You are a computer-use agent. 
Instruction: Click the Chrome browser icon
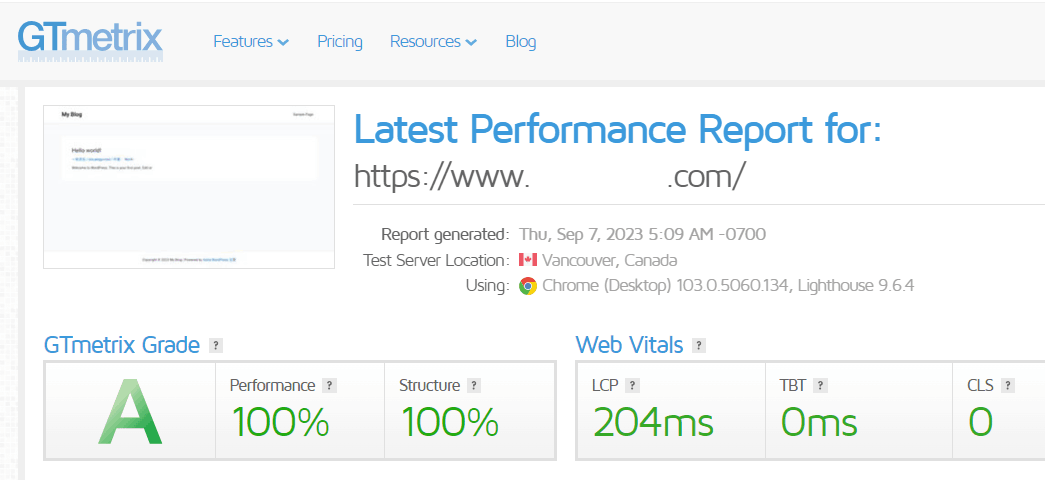coord(528,286)
